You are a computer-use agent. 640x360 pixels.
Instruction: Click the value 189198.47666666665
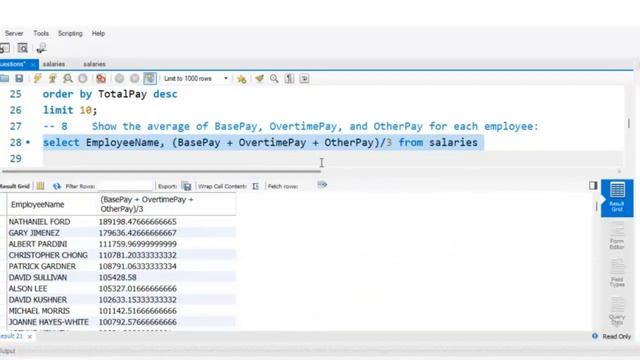(x=138, y=222)
